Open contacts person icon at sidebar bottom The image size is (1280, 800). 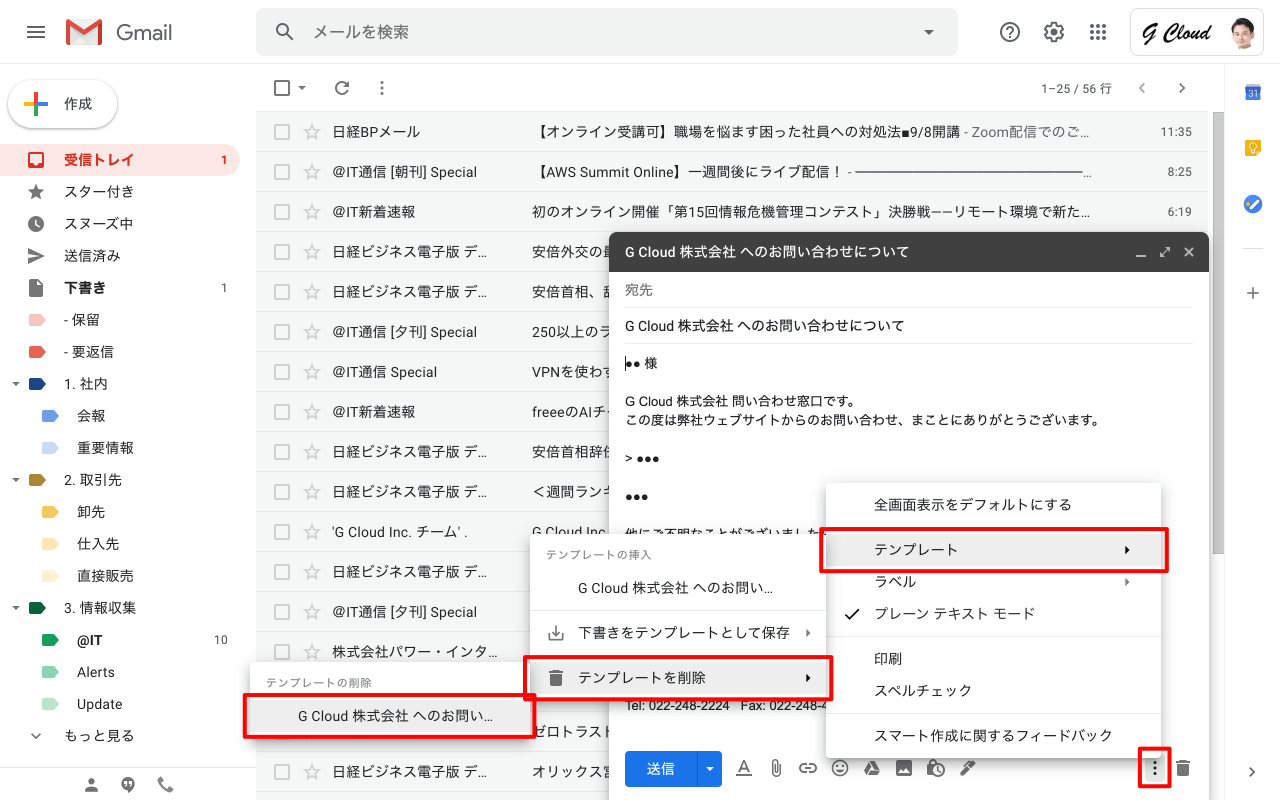[92, 785]
